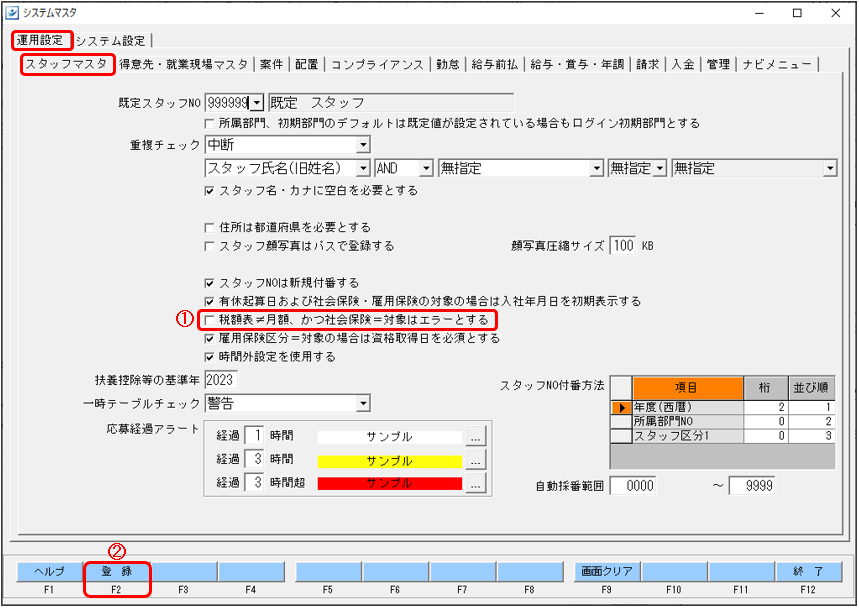Image resolution: width=859 pixels, height=608 pixels.
Task: Click the white サンプル color swatch
Action: (x=390, y=437)
